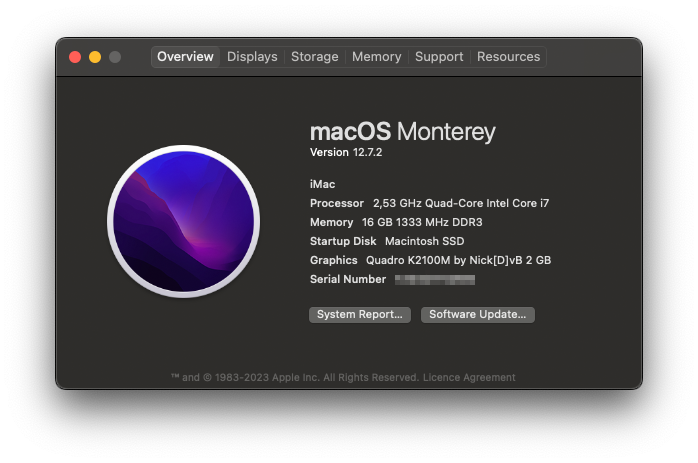Click the iMac model name

[x=322, y=184]
